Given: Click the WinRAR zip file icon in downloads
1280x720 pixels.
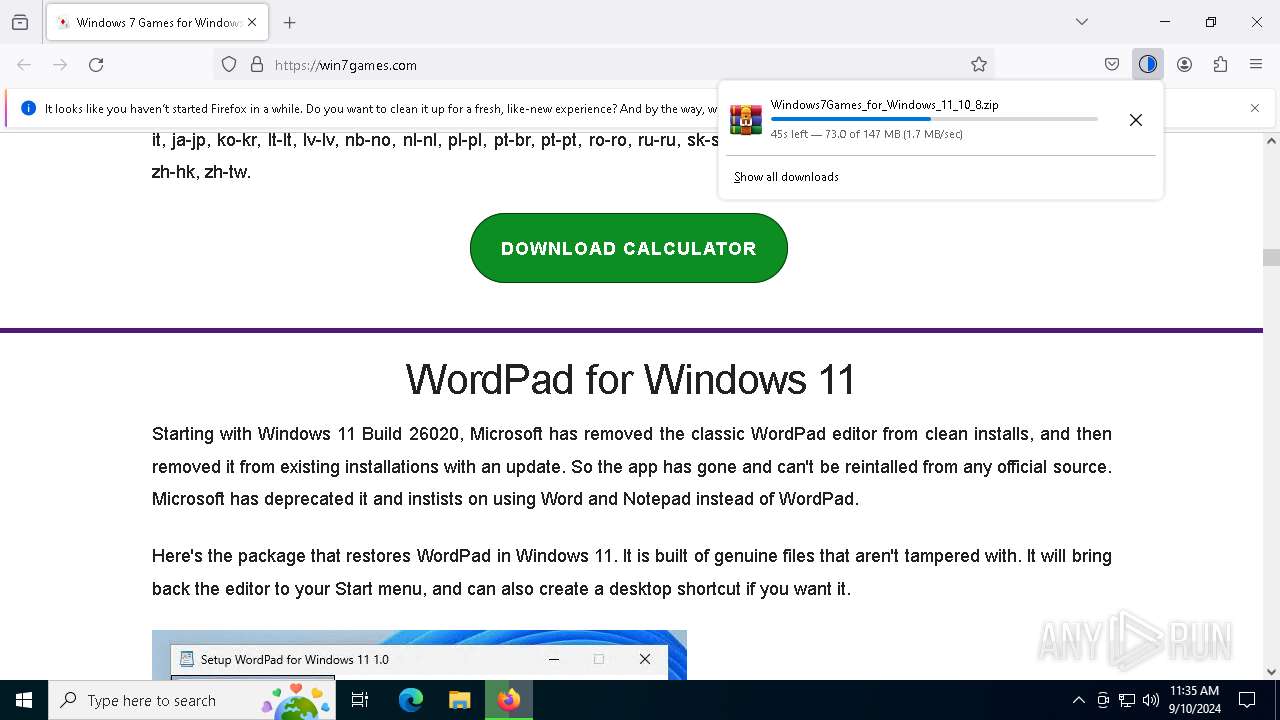Looking at the screenshot, I should 745,119.
